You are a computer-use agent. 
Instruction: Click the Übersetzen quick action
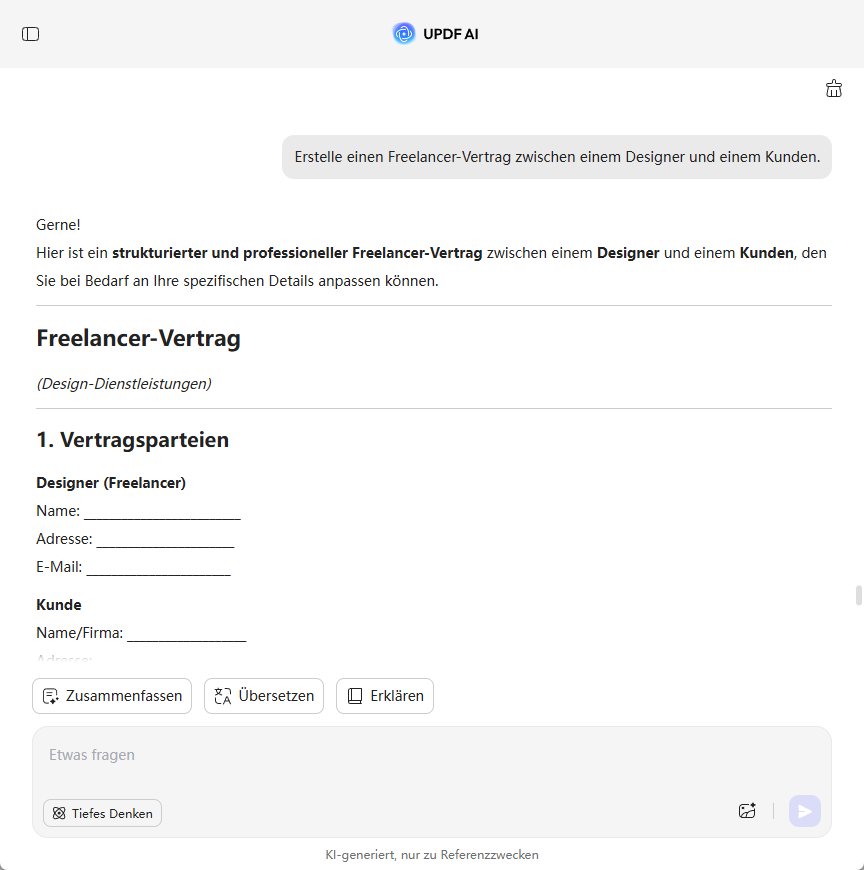click(x=264, y=696)
